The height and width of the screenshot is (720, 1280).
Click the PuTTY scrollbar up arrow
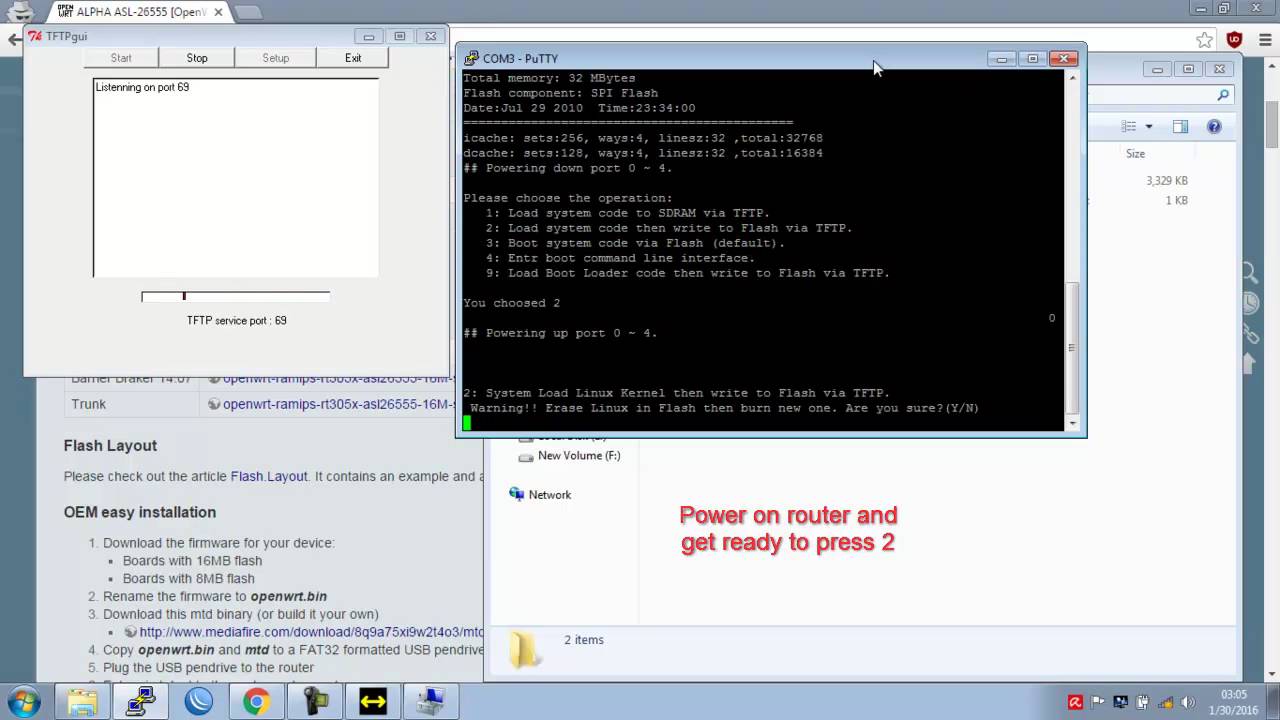tap(1072, 77)
